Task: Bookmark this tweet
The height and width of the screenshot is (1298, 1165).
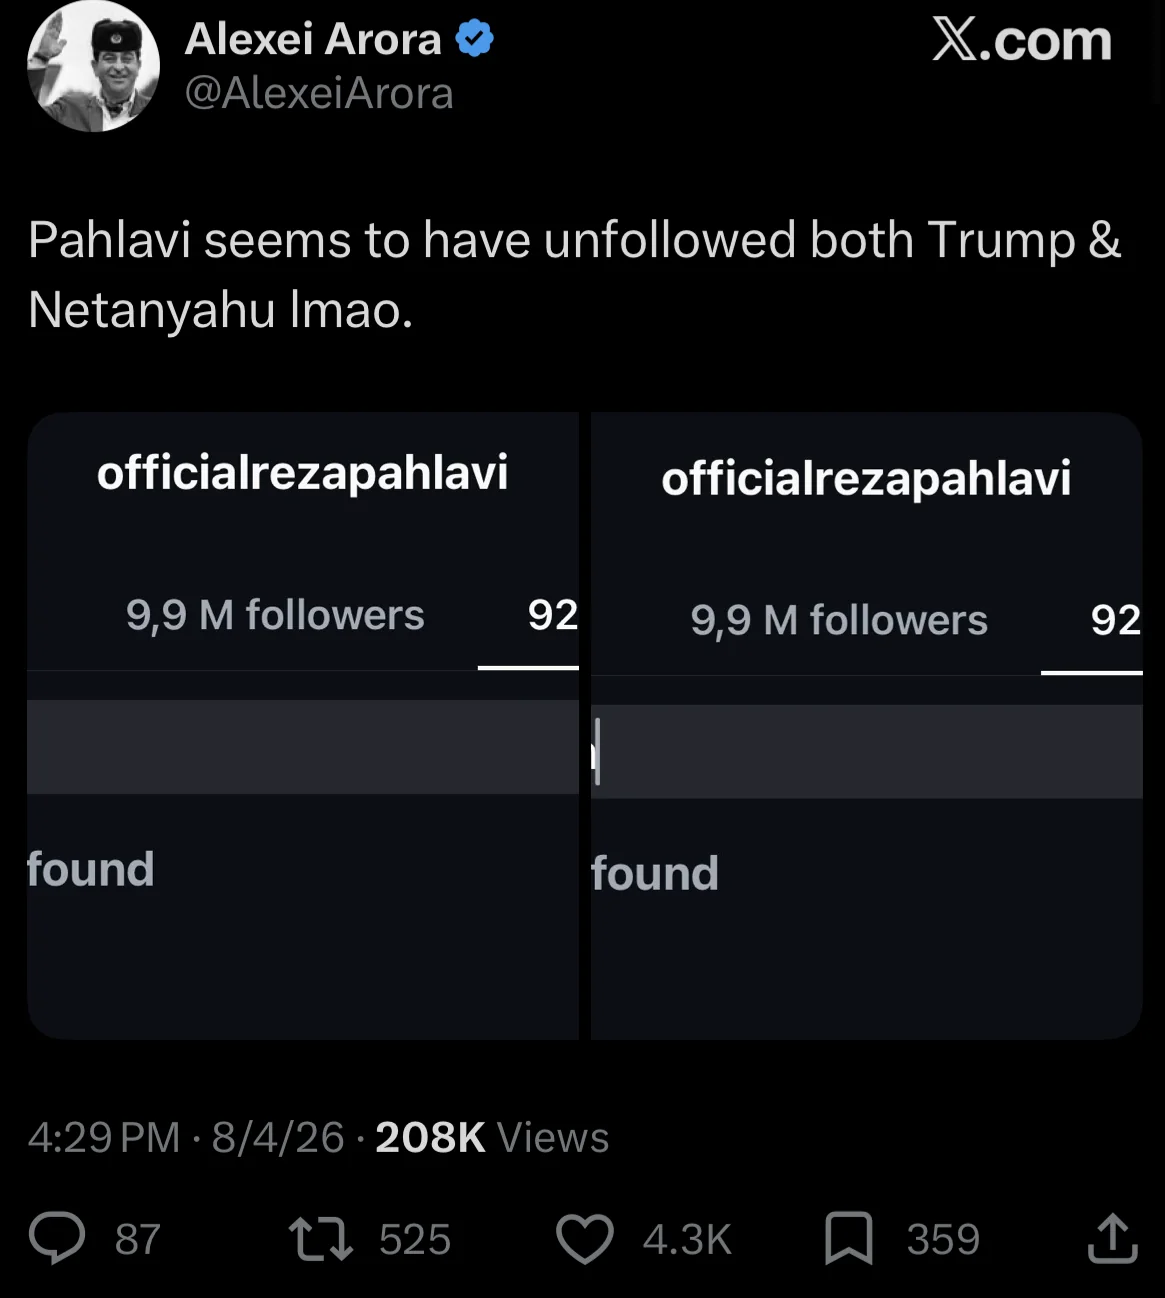Action: pos(849,1238)
